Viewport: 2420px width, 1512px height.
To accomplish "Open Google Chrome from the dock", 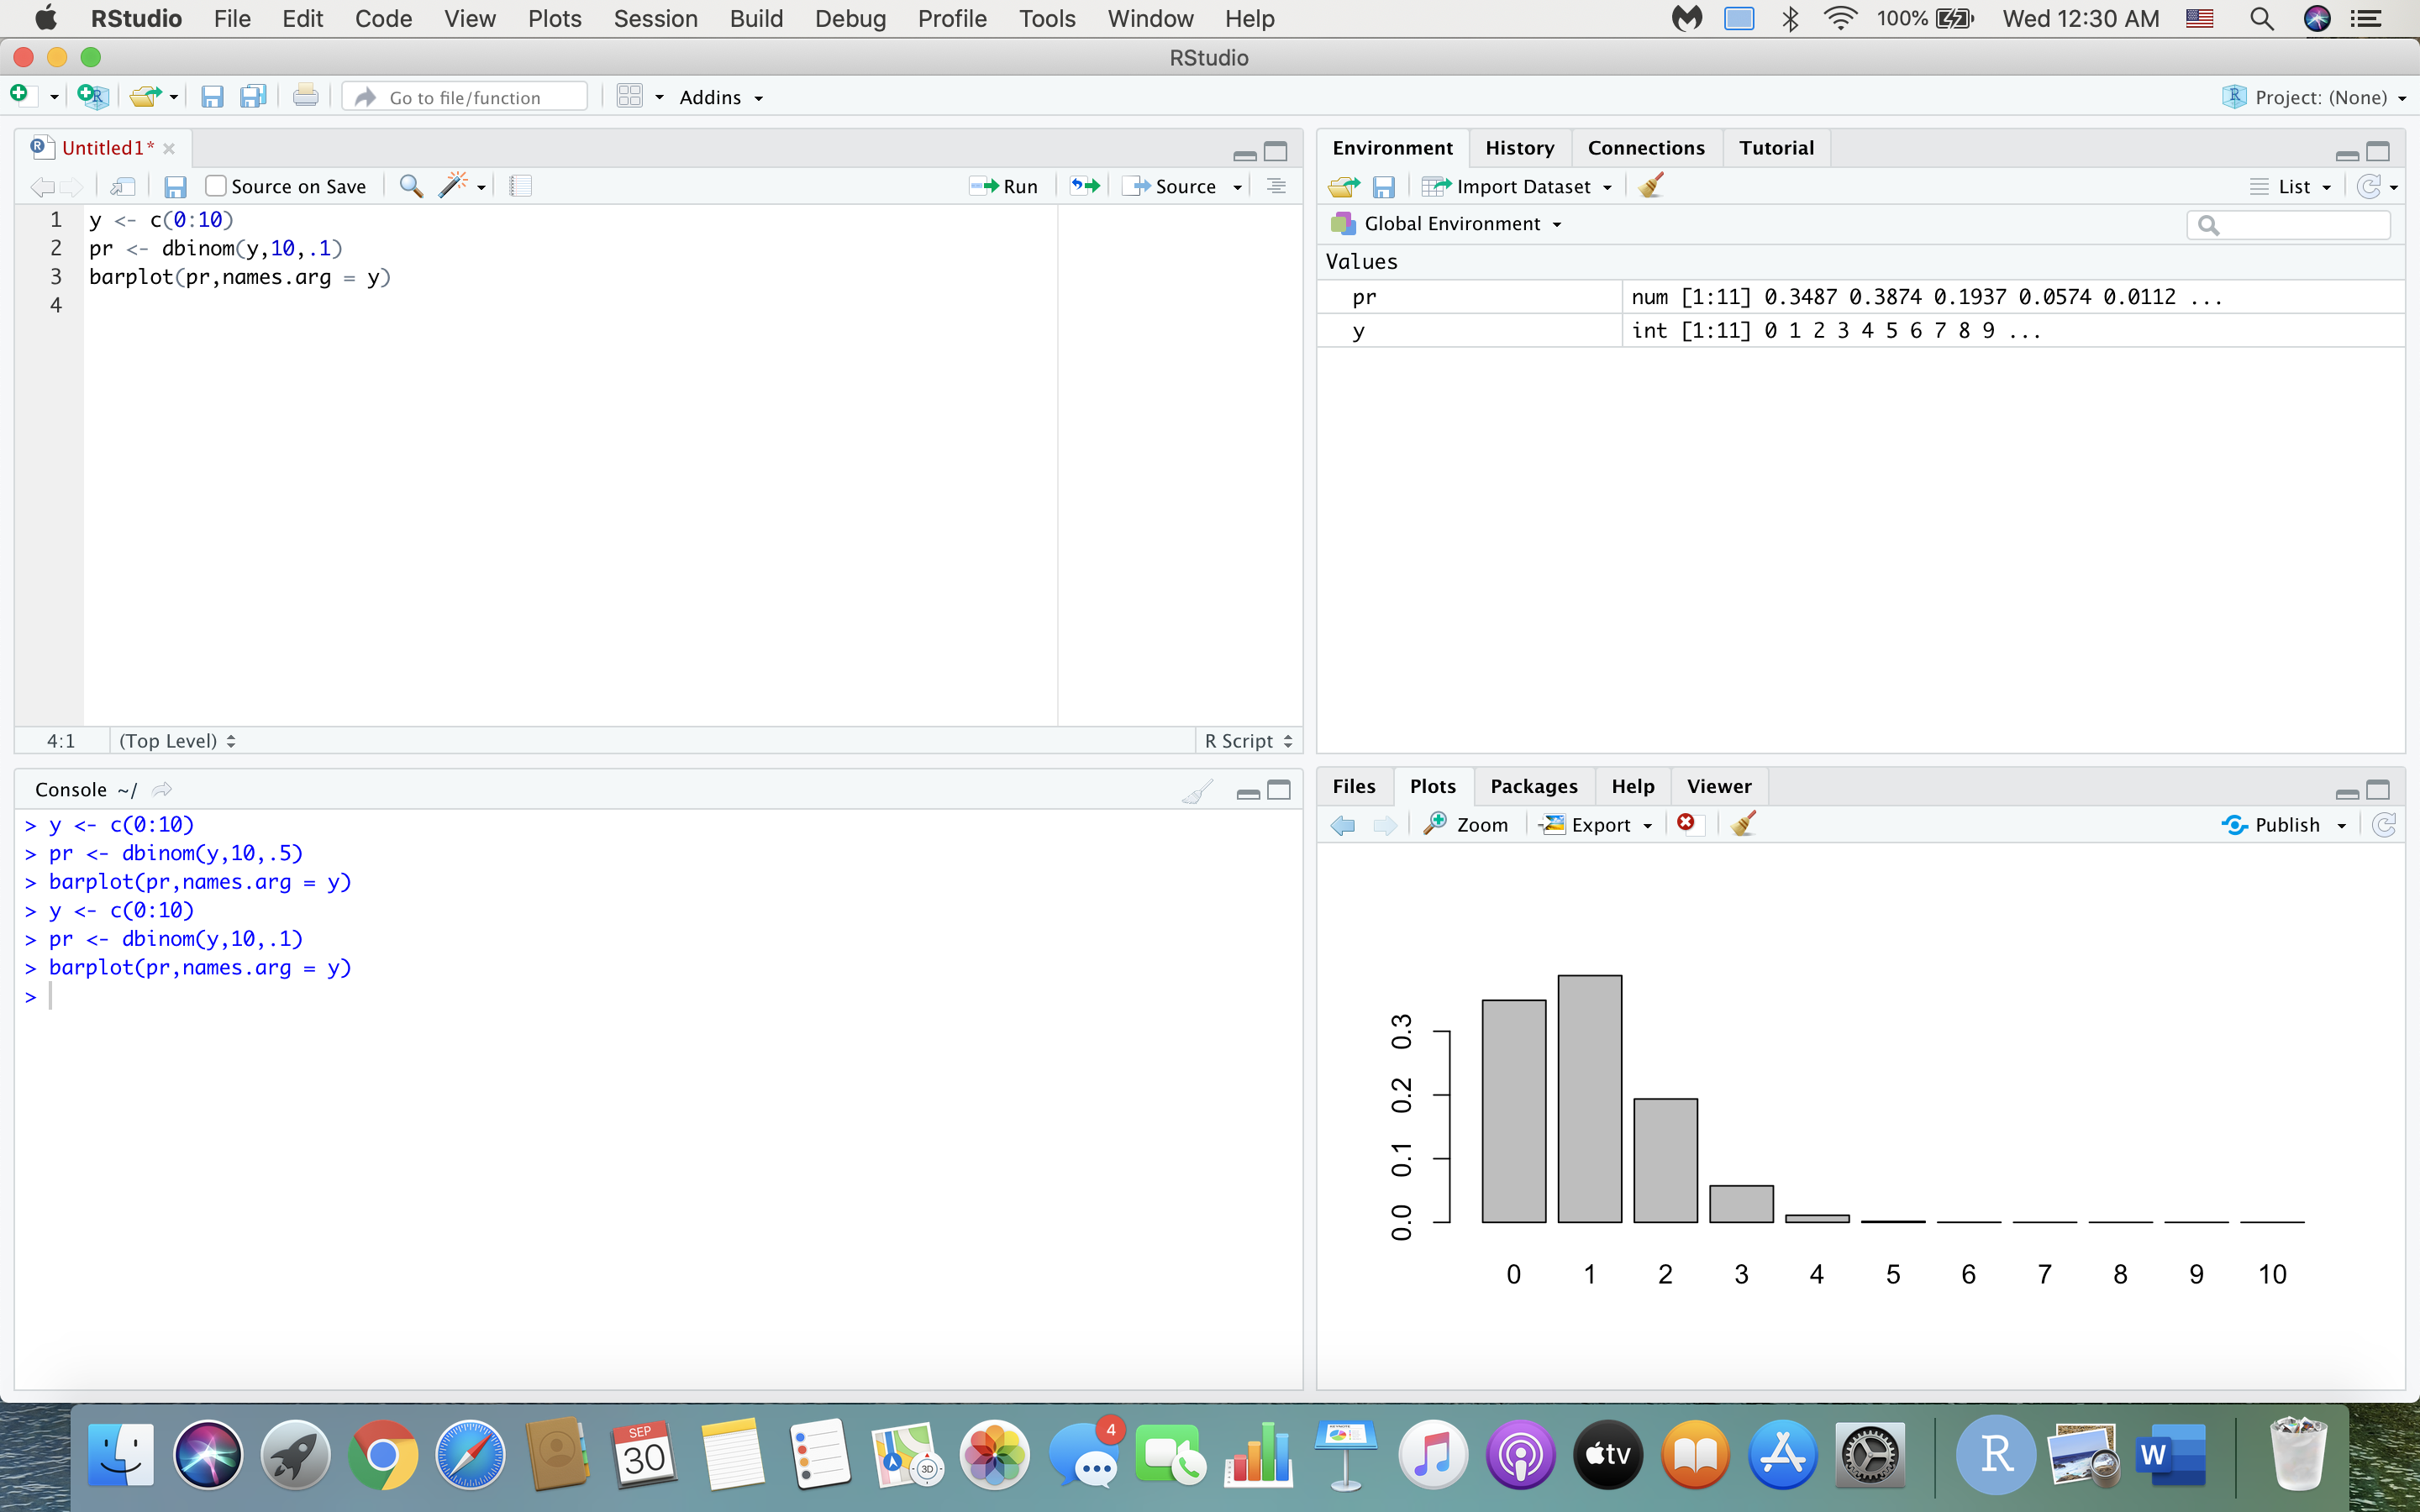I will click(x=382, y=1456).
